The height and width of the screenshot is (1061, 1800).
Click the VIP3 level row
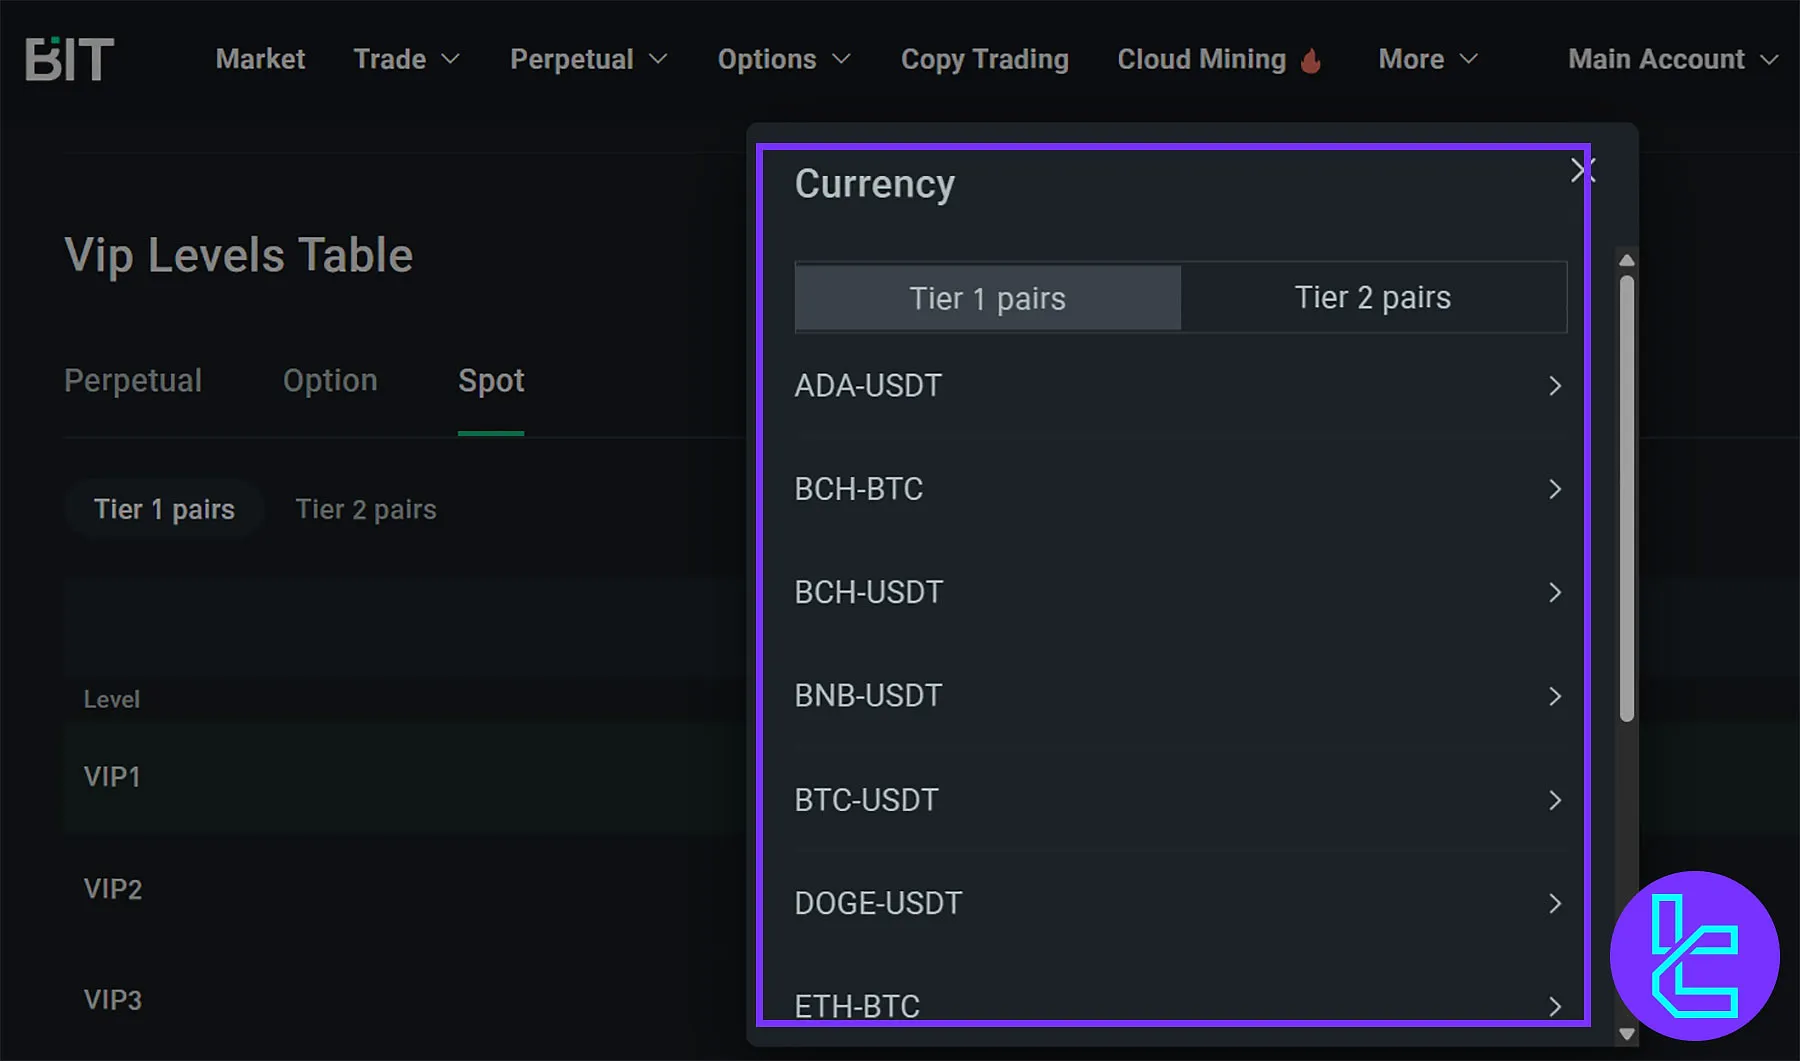pos(404,1000)
